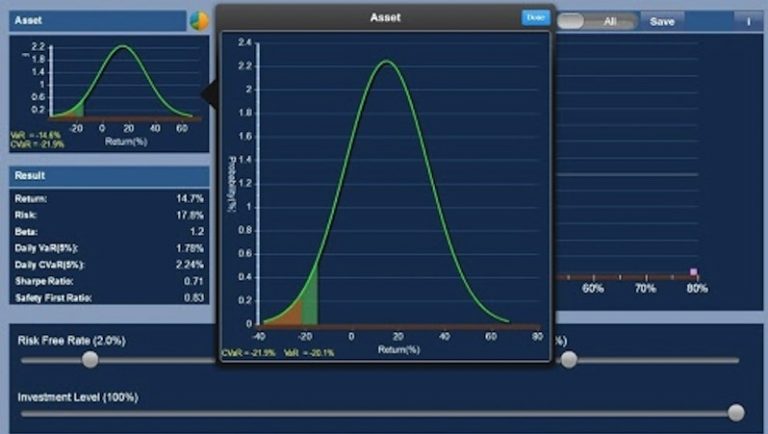The image size is (768, 434).
Task: Click the Asset title in popup header
Action: 384,17
